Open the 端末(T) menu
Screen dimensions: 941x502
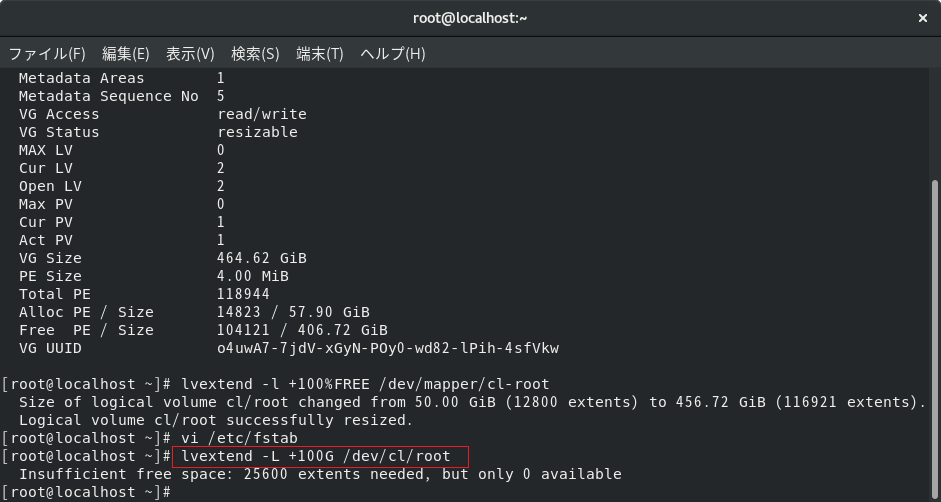320,54
